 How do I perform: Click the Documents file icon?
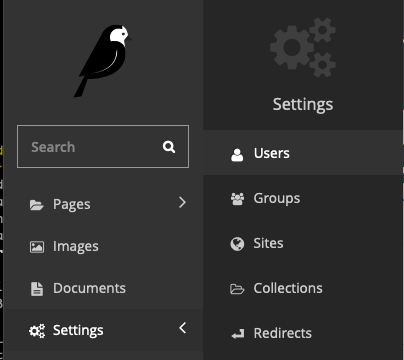tap(37, 289)
